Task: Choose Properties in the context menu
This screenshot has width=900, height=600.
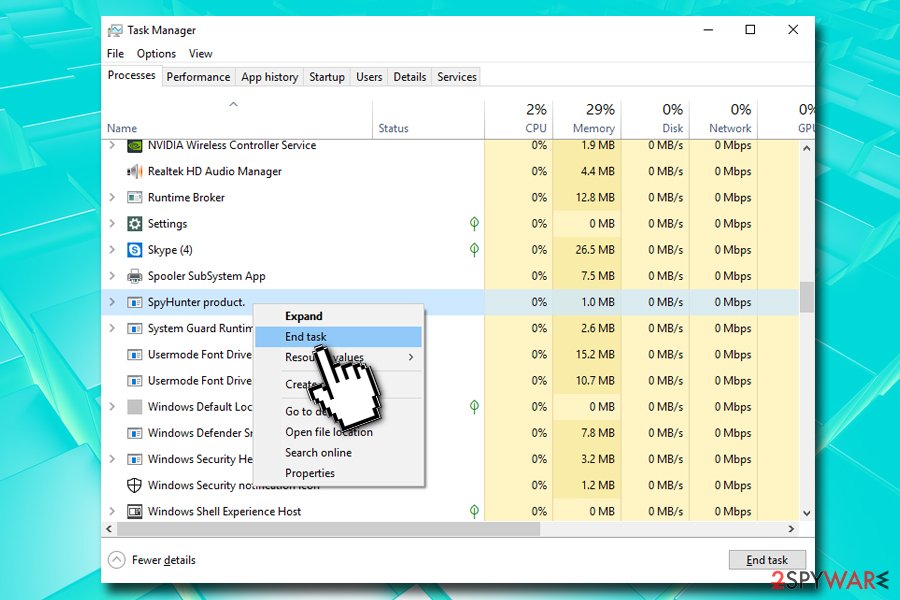Action: pyautogui.click(x=339, y=473)
